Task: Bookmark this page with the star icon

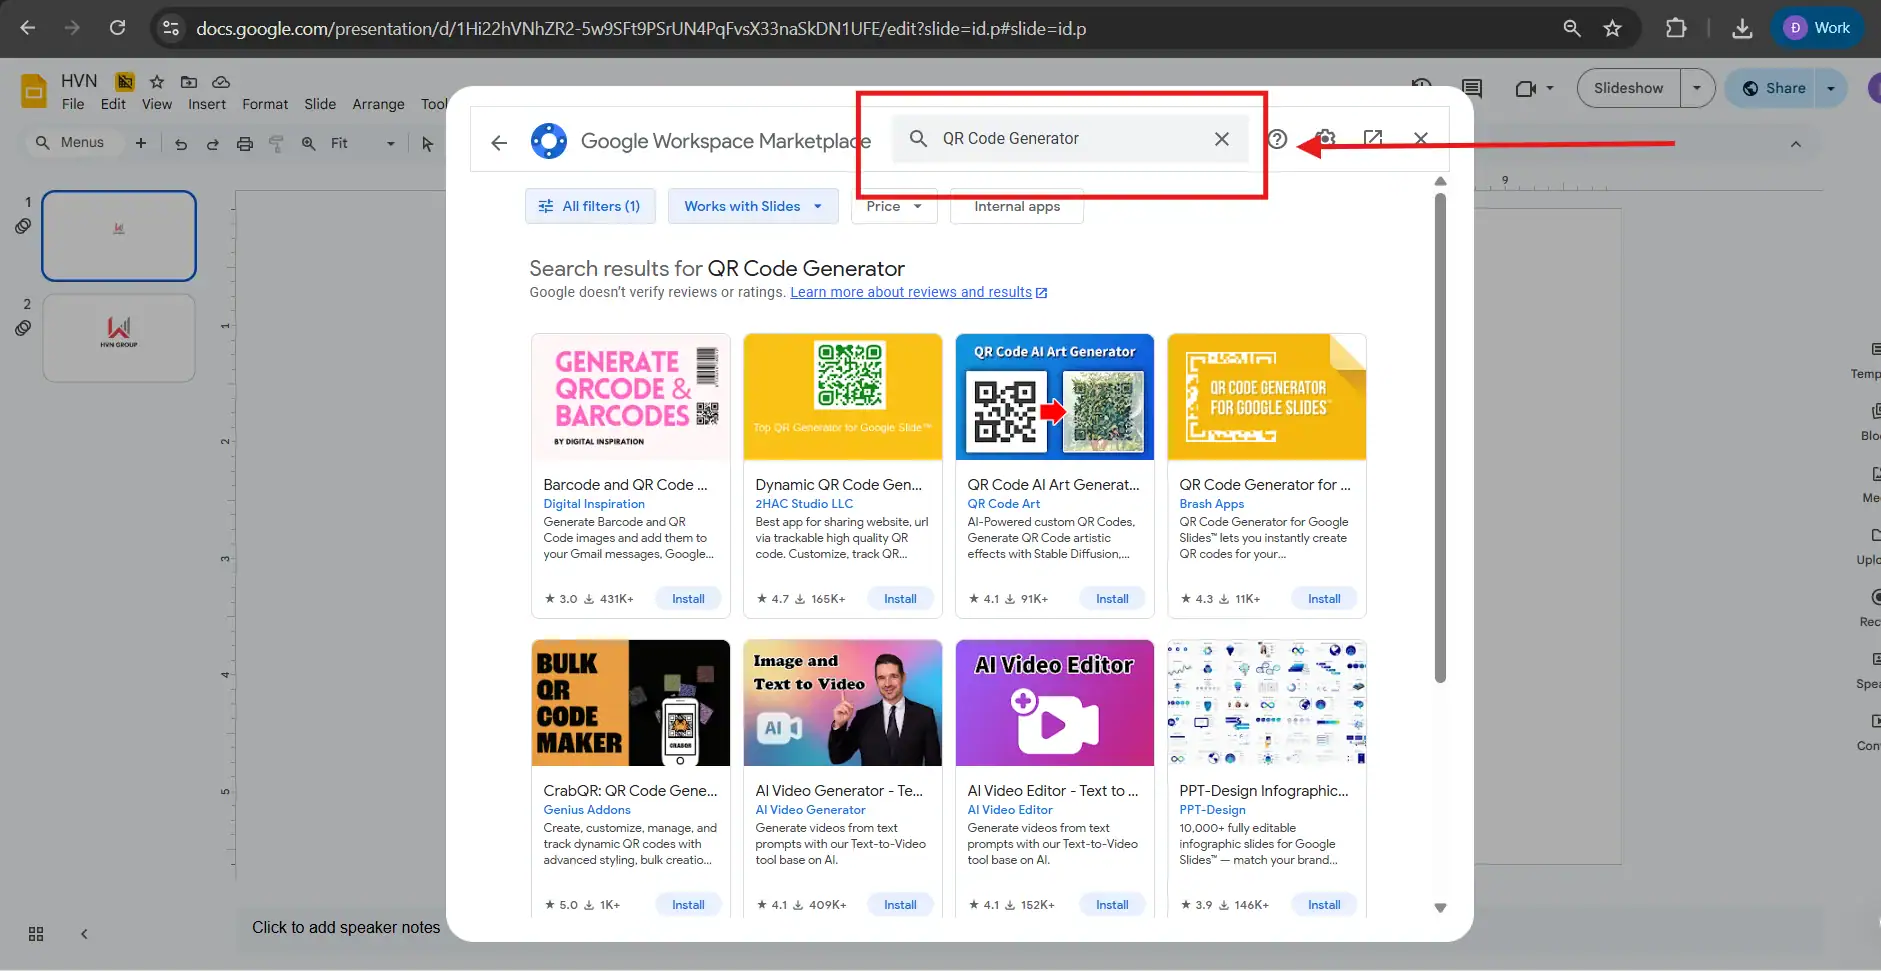Action: 1612,28
